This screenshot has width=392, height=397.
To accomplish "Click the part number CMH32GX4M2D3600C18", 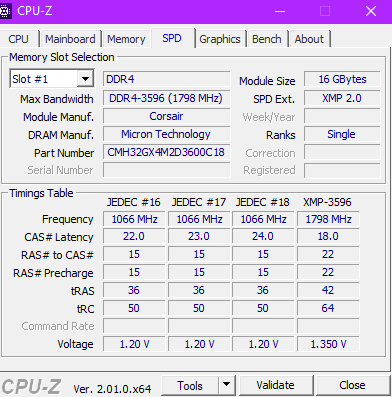I will [x=166, y=152].
